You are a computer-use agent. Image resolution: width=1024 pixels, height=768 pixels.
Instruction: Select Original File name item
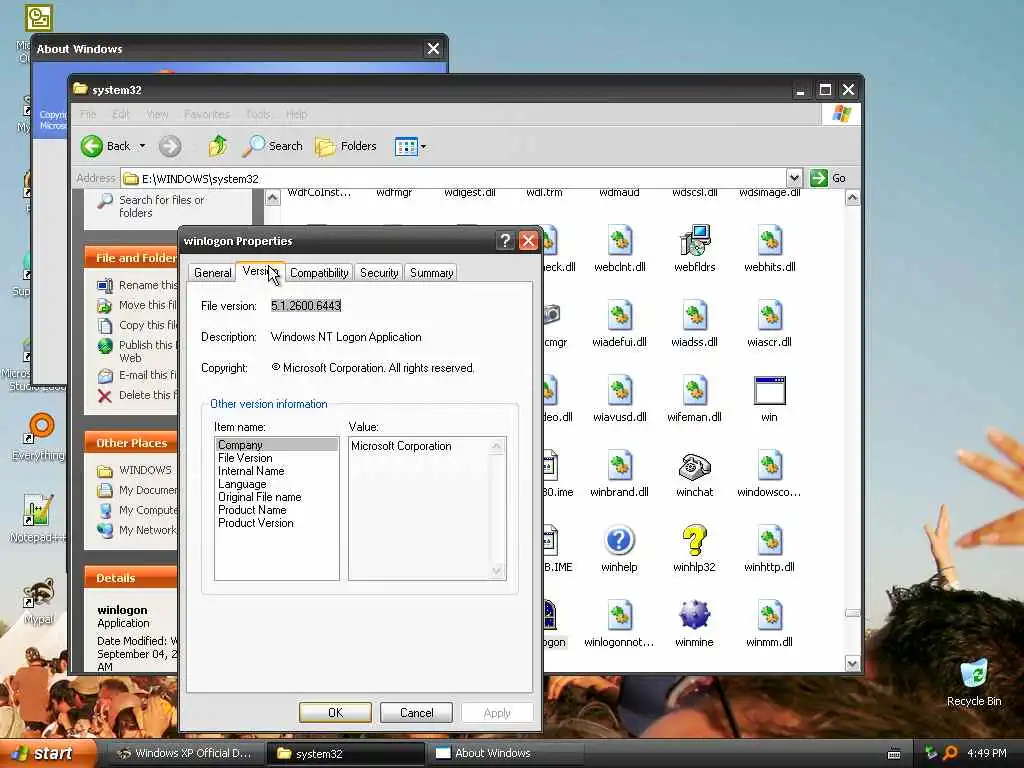click(x=277, y=497)
